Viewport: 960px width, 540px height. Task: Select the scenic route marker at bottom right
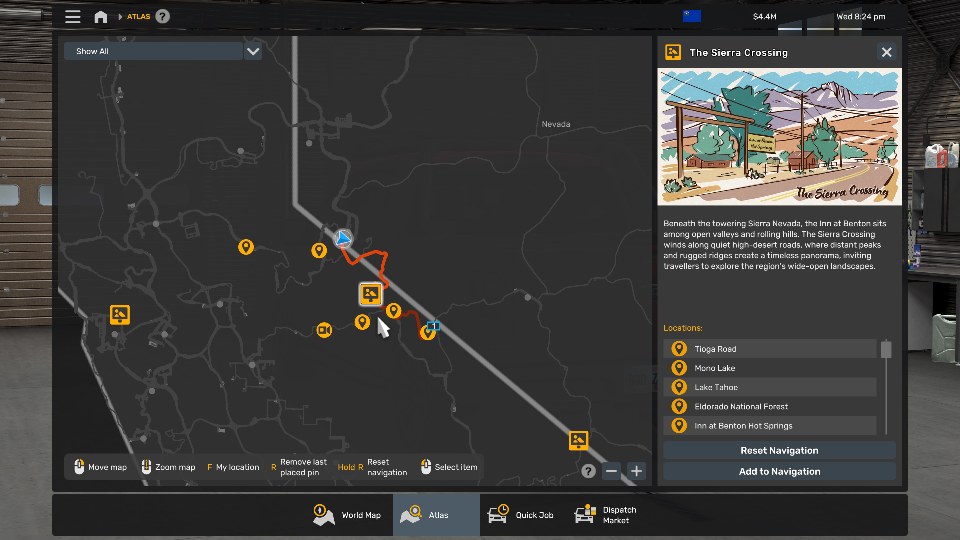click(x=578, y=440)
